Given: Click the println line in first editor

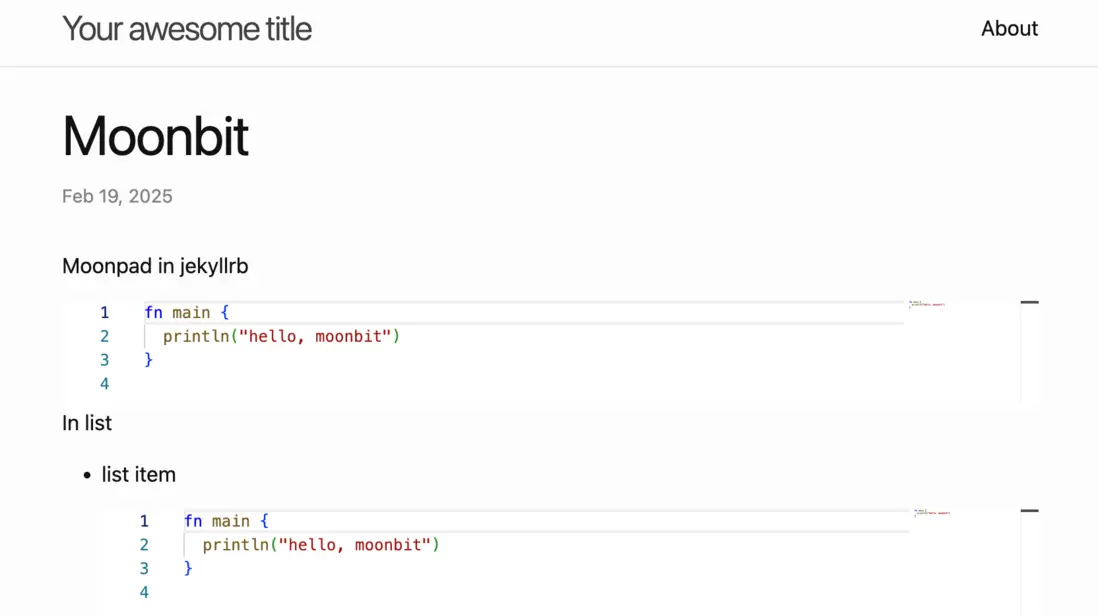Looking at the screenshot, I should point(281,336).
